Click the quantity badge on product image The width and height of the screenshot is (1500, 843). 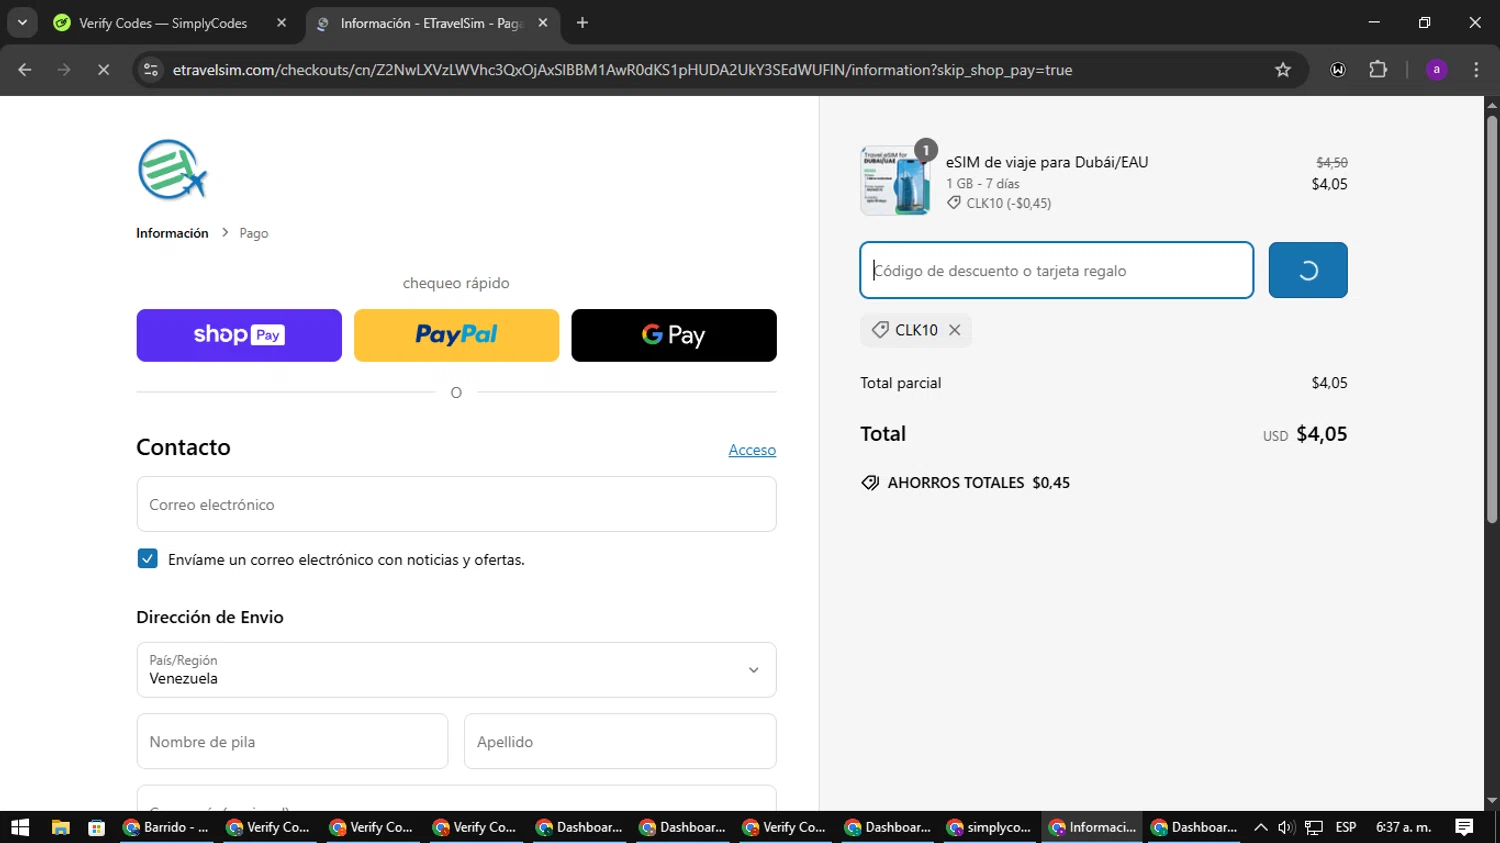click(x=926, y=150)
